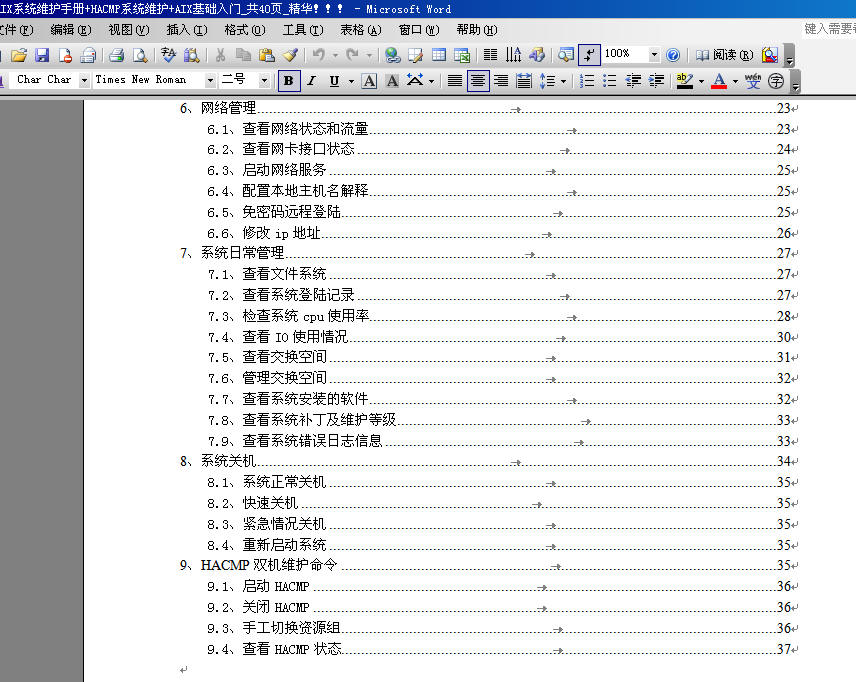Screen dimensions: 856x682
Task: Show the Drawing toolbar
Action: [x=536, y=55]
